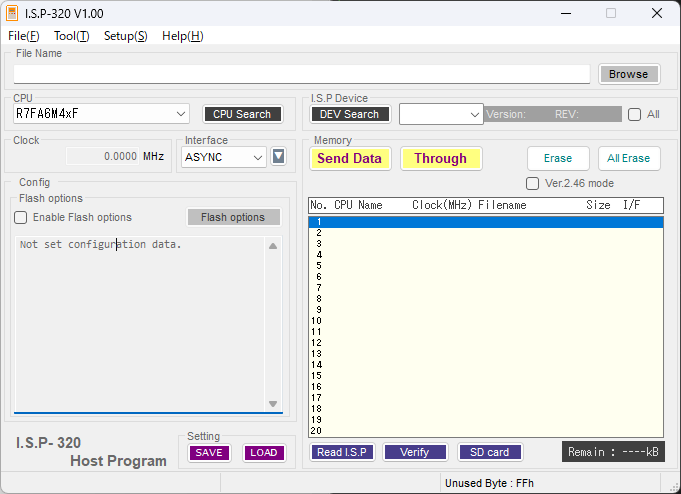The width and height of the screenshot is (681, 494).
Task: Click the CPU Search button
Action: 242,114
